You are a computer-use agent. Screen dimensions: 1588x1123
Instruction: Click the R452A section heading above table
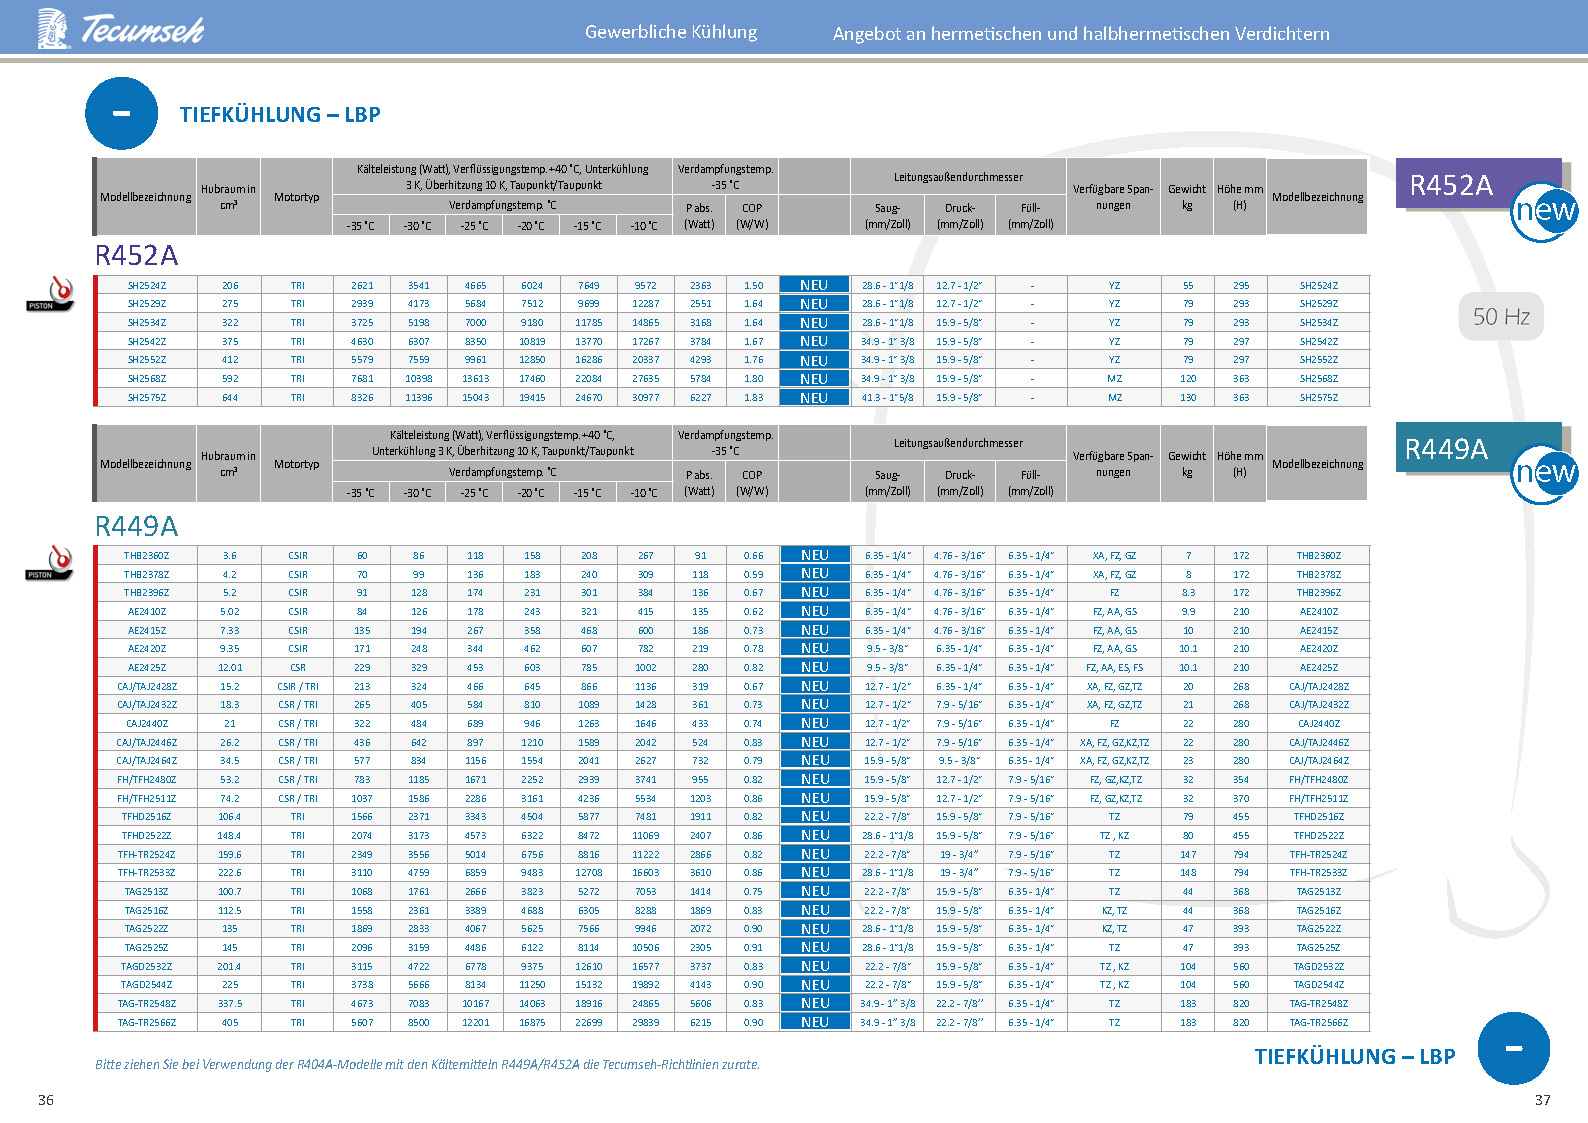point(136,256)
